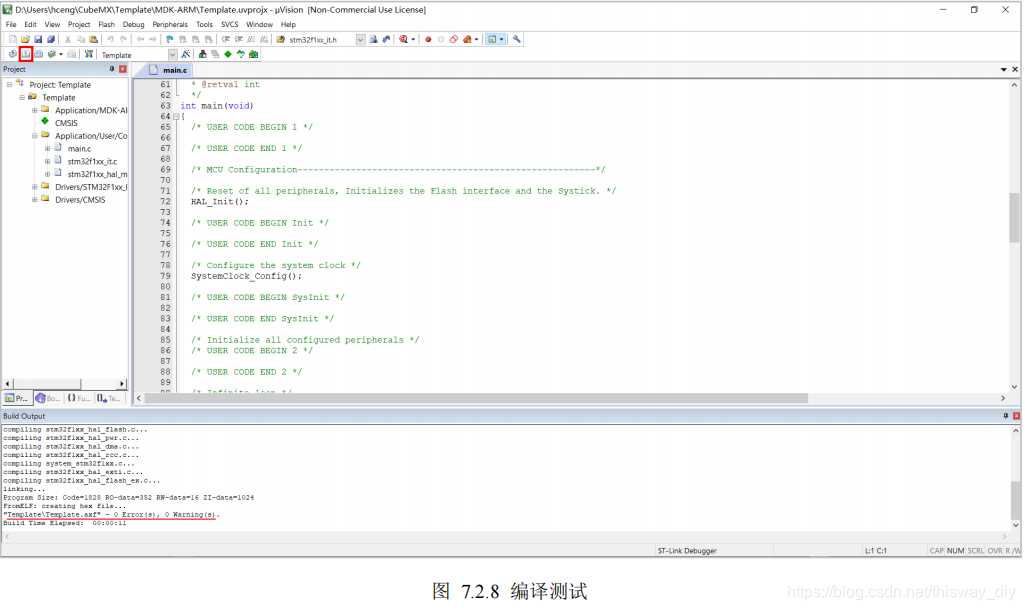The height and width of the screenshot is (610, 1025).
Task: Click the Select Software Packs icon
Action: point(241,54)
